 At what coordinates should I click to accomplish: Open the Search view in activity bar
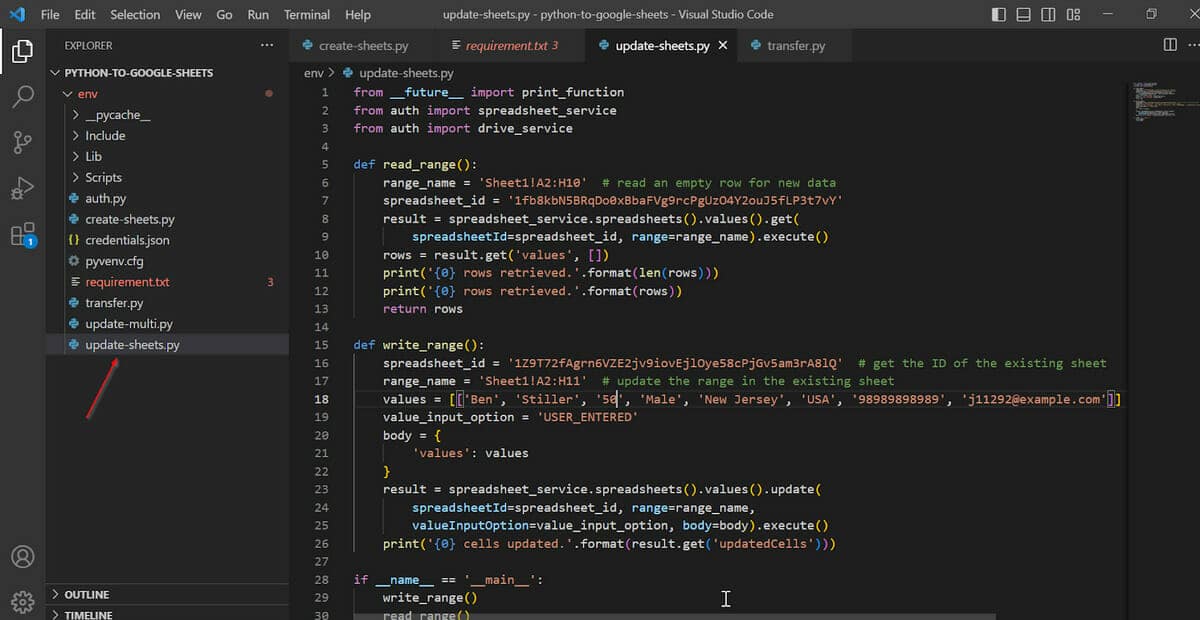(x=22, y=97)
